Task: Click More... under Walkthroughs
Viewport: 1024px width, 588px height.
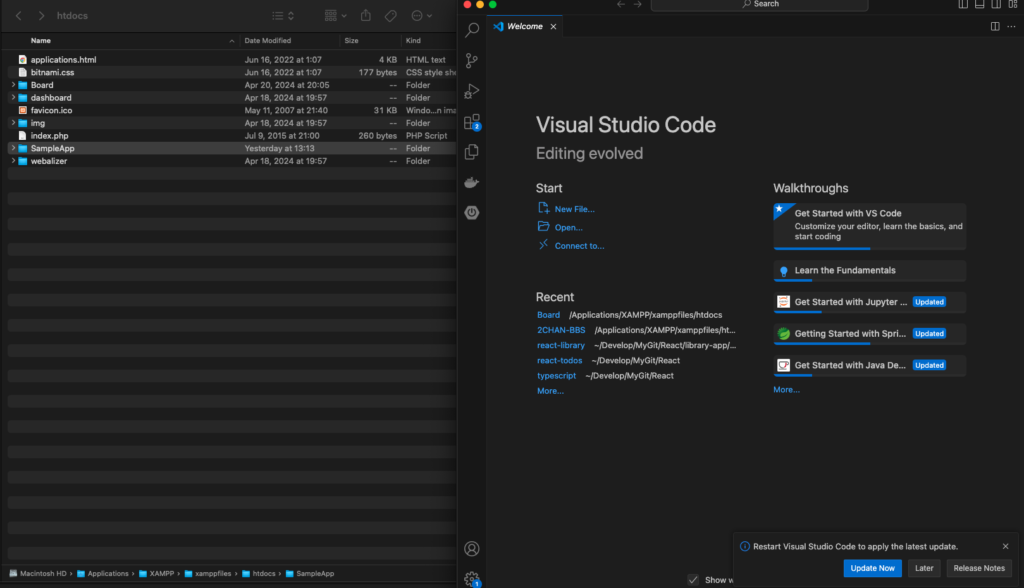Action: (x=786, y=389)
